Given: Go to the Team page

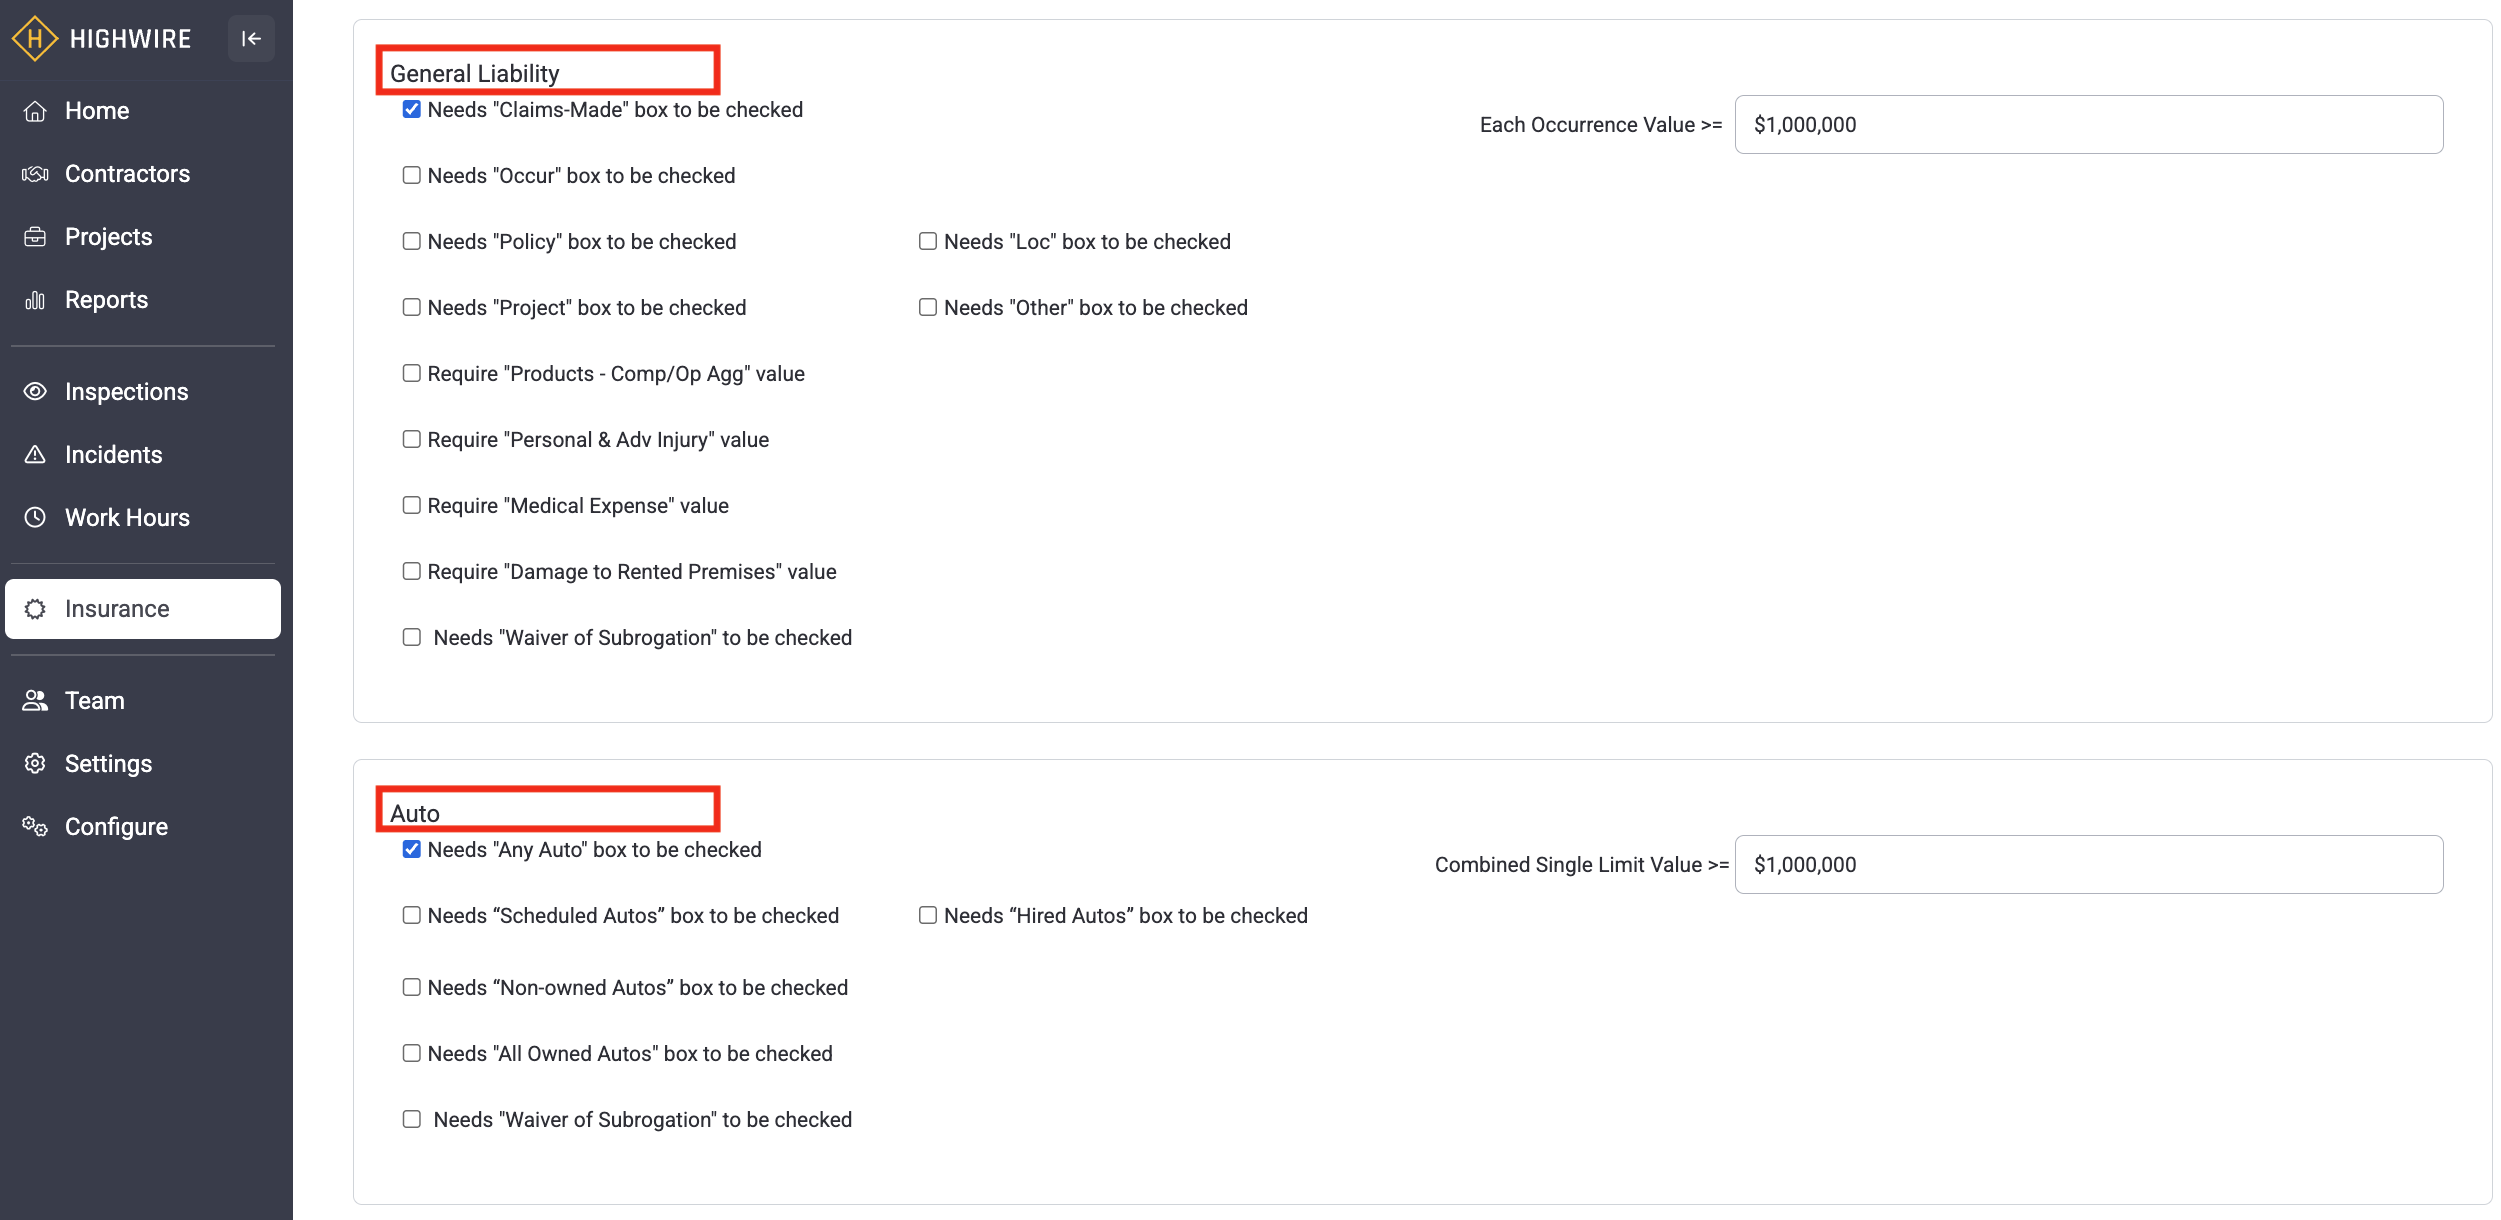Looking at the screenshot, I should 95,701.
